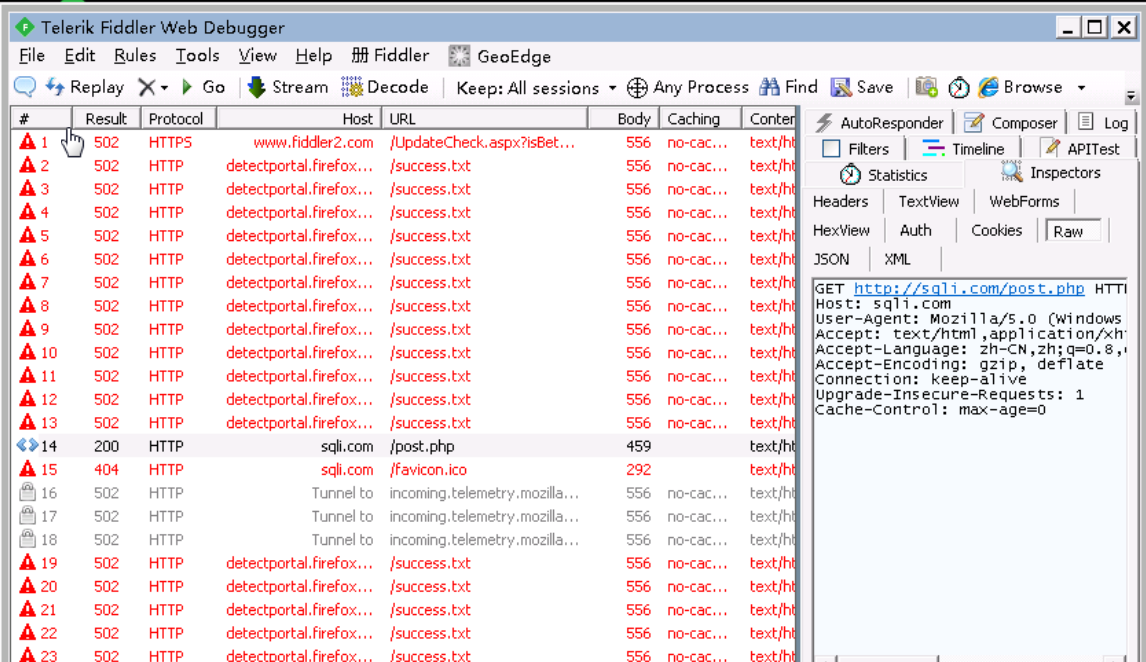Open the JSON request inspector

[x=831, y=259]
